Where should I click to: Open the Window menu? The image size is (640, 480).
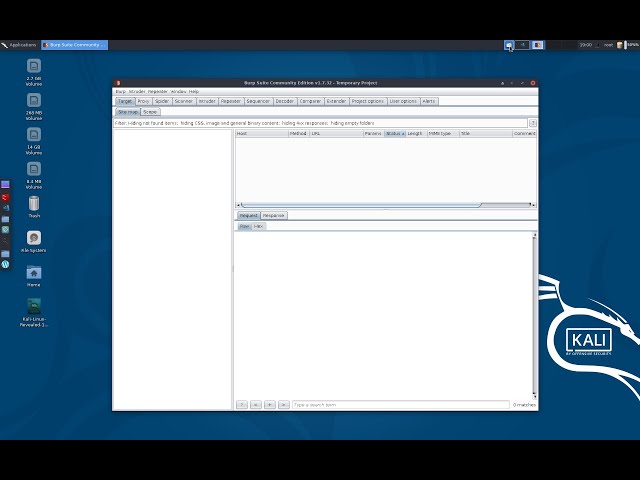tap(178, 91)
